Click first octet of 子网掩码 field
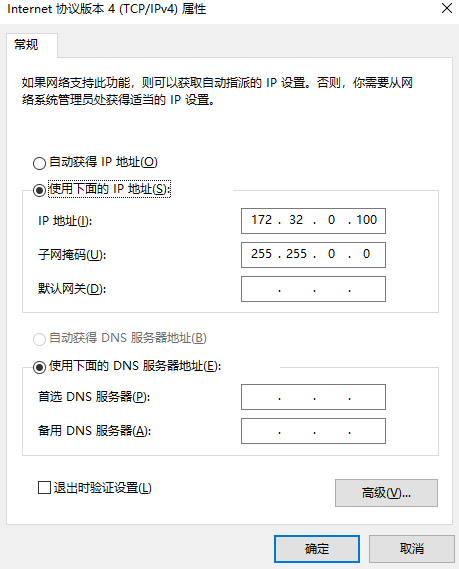This screenshot has height=569, width=459. tap(261, 254)
